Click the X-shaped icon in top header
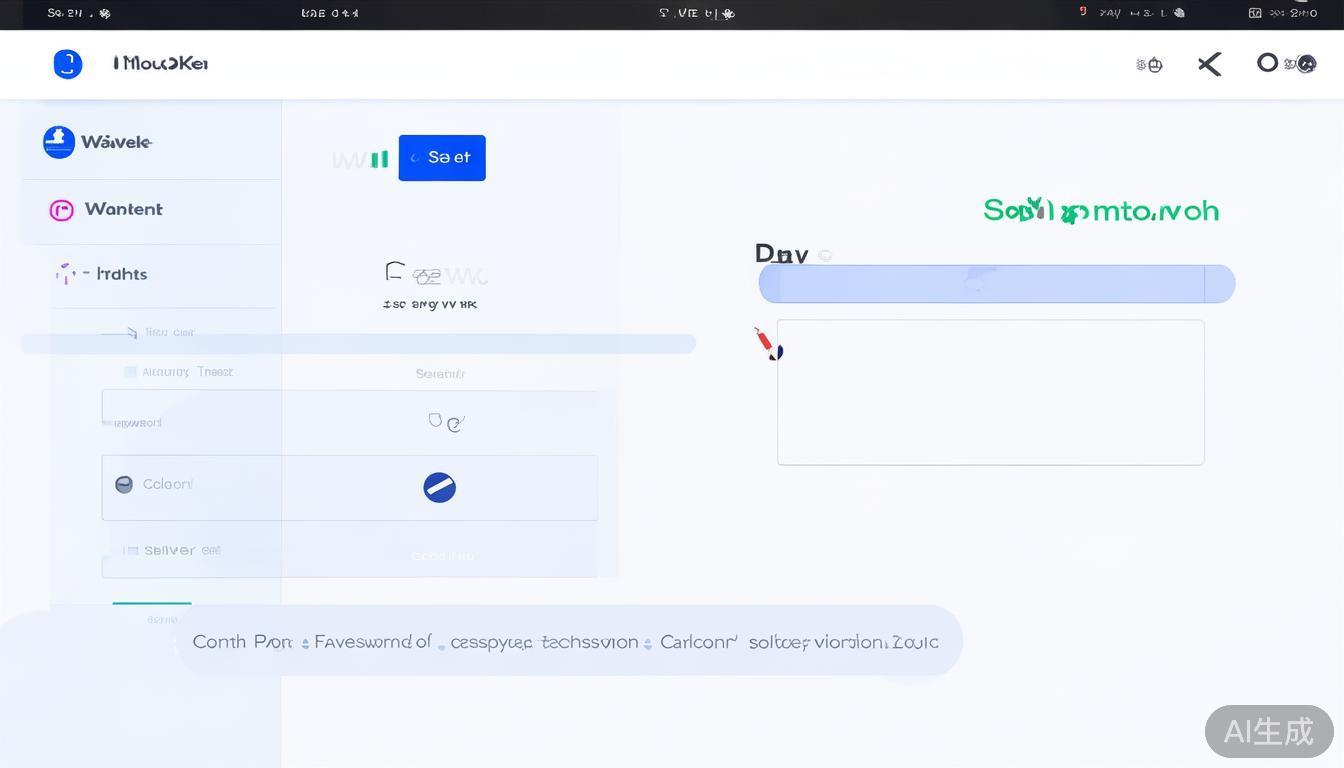Screen dimensions: 1344x768 click(1209, 65)
